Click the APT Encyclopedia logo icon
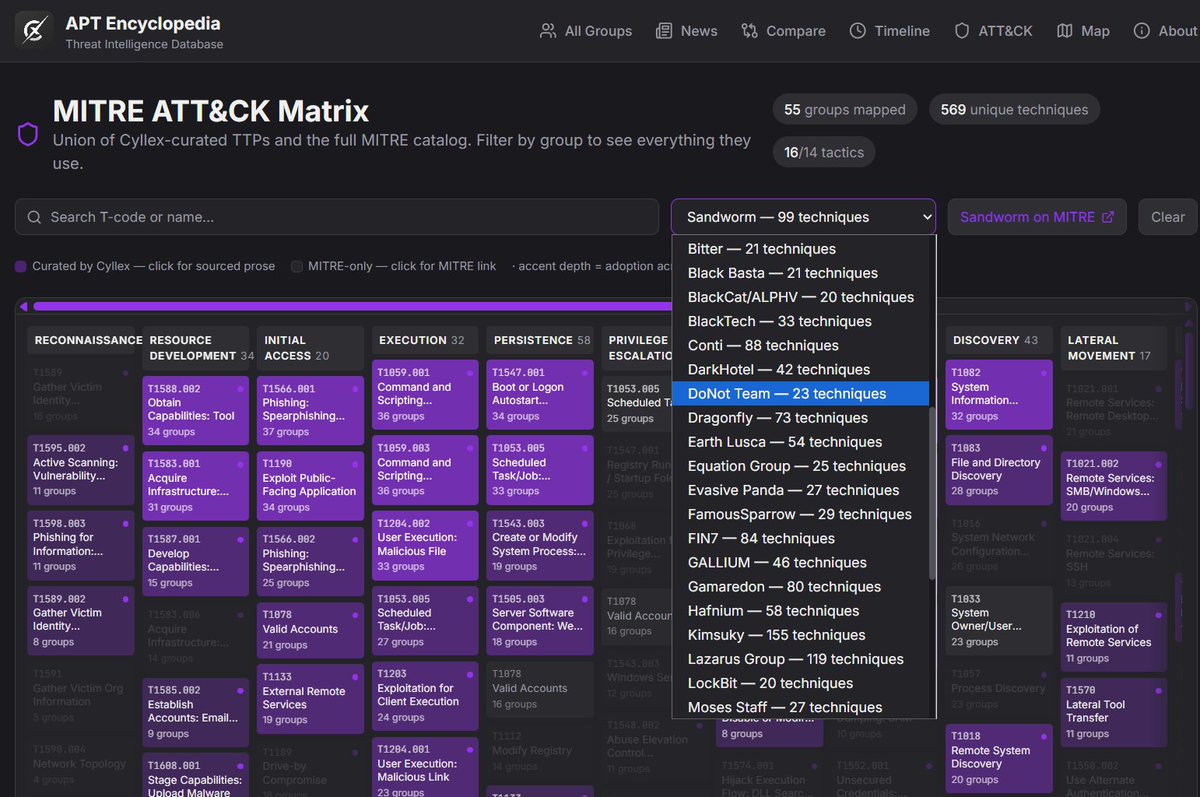 [33, 31]
